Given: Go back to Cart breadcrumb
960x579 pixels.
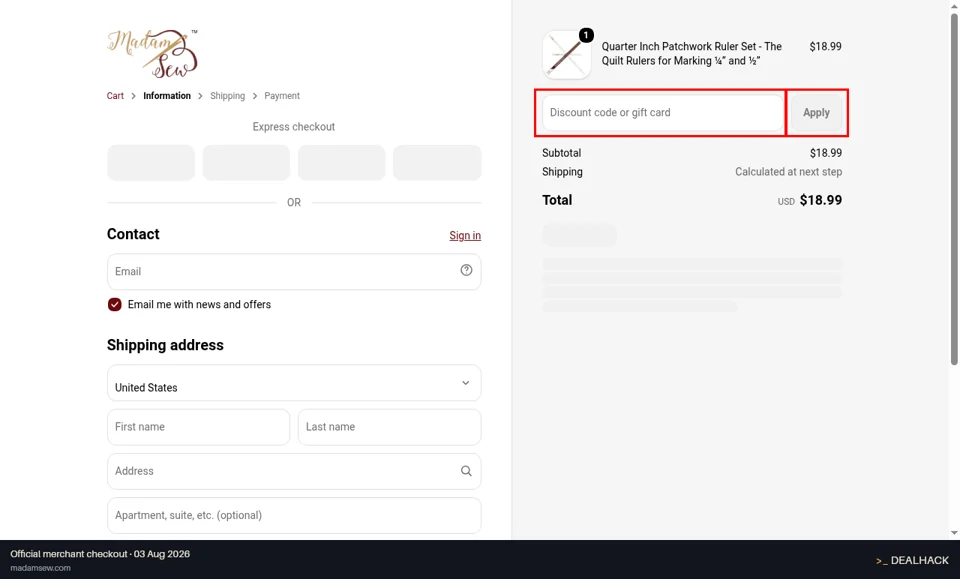Looking at the screenshot, I should click(x=115, y=95).
